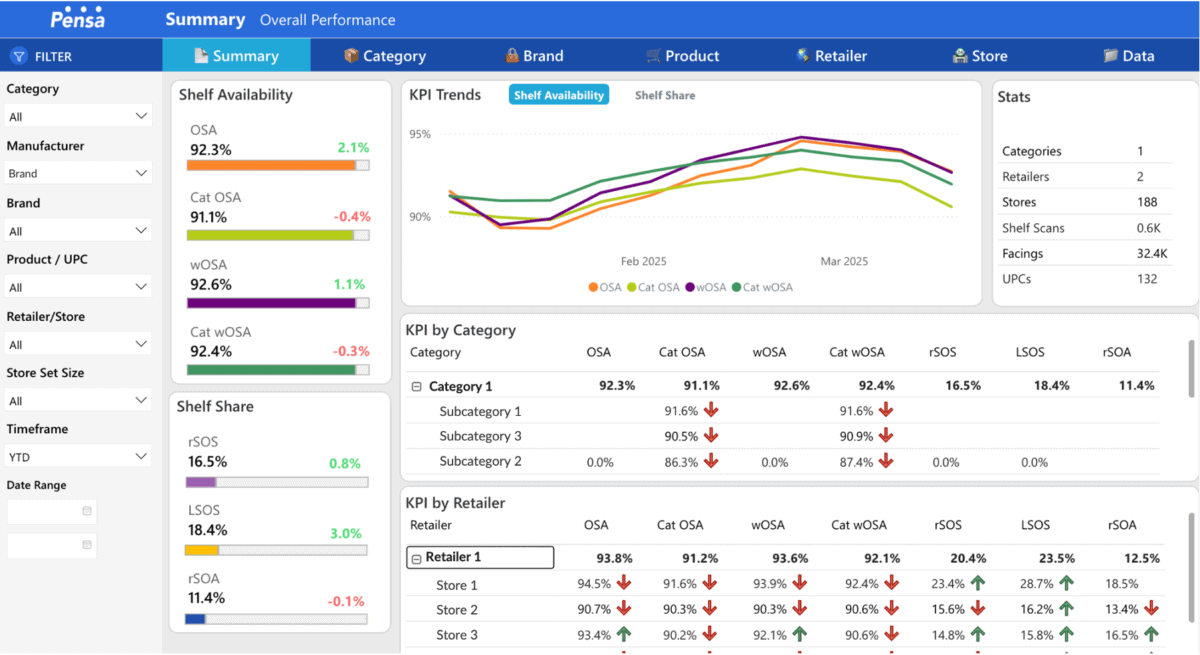Click the first Date Range input field
Image resolution: width=1200 pixels, height=655 pixels.
tap(52, 511)
